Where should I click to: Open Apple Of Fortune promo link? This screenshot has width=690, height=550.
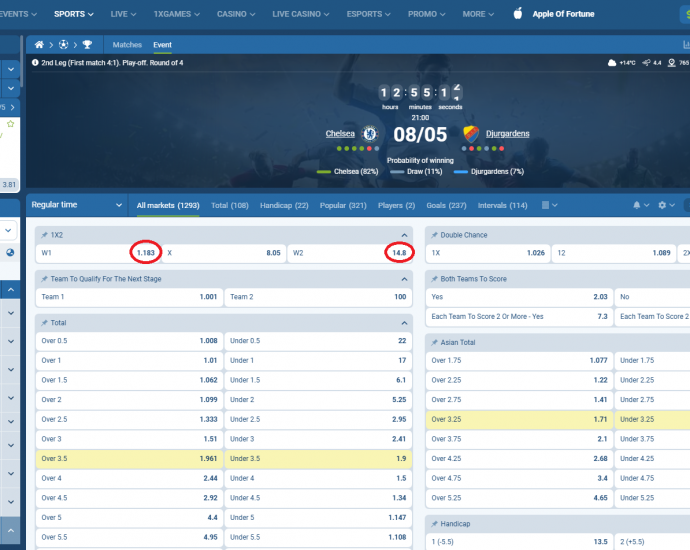pyautogui.click(x=563, y=14)
